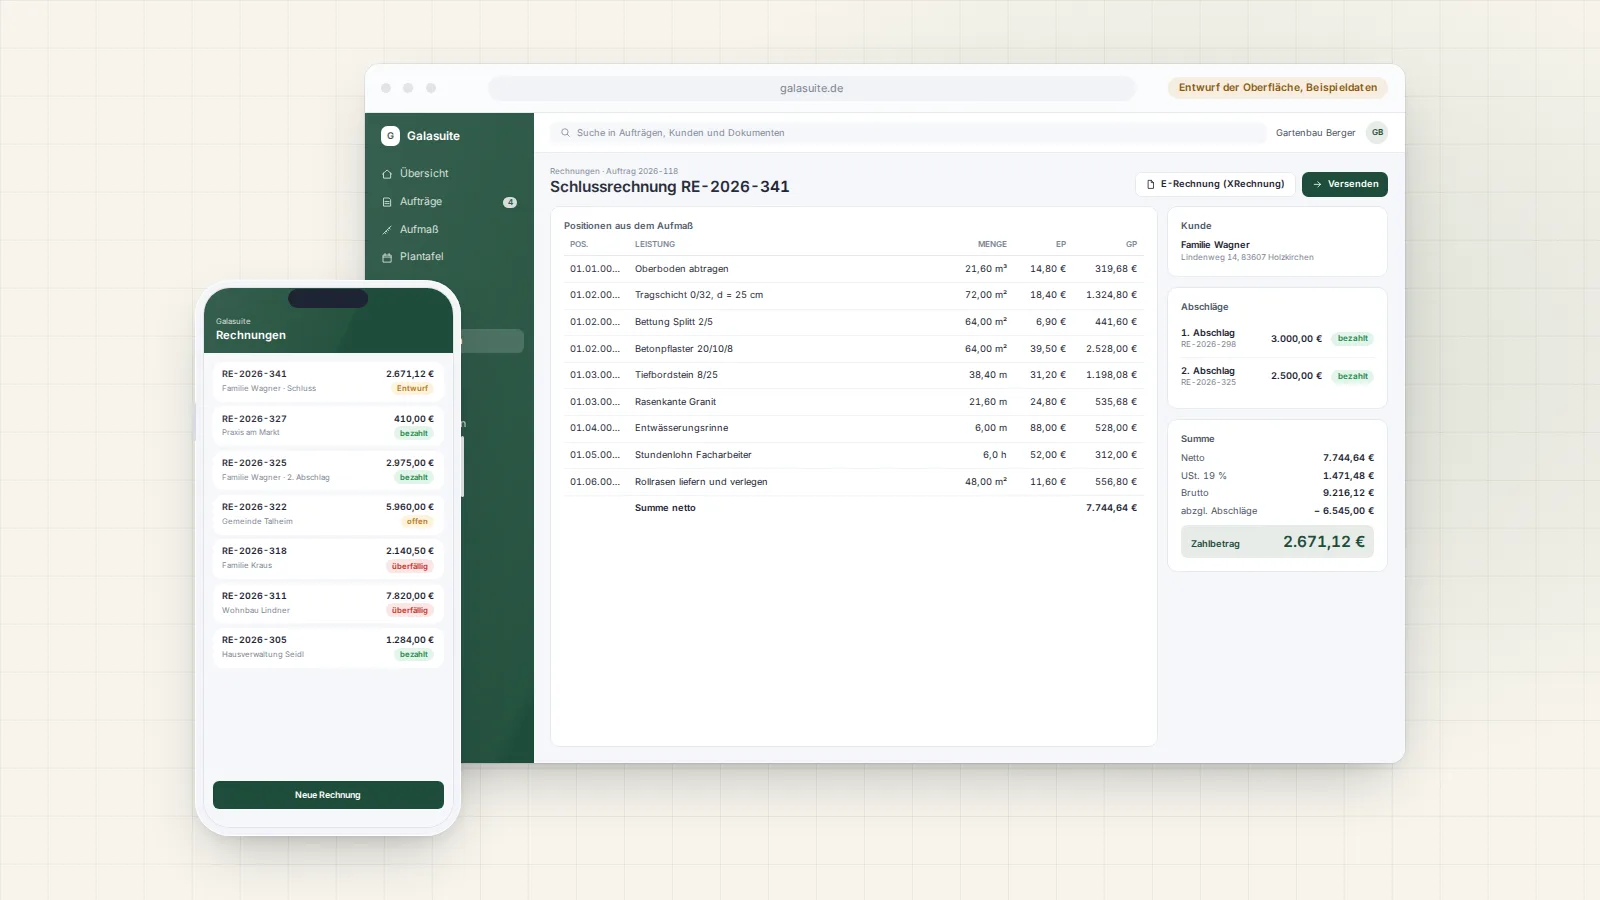Open RE-2026-341 in phone invoice list
The width and height of the screenshot is (1600, 900).
click(x=328, y=380)
